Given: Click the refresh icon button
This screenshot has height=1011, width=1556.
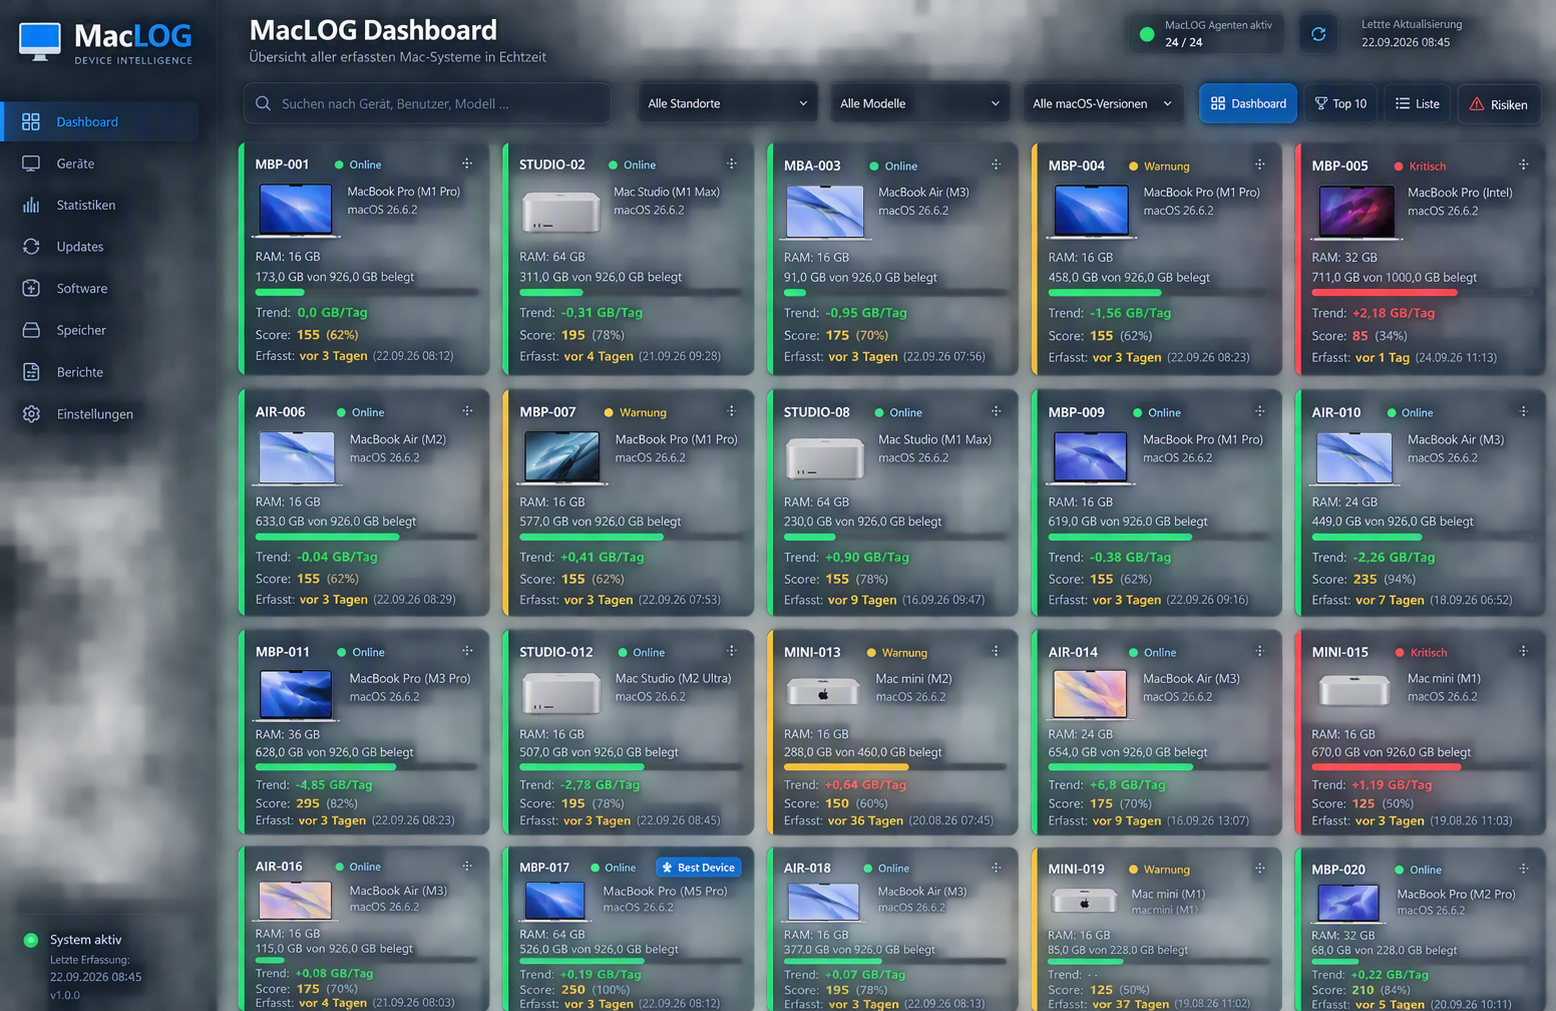Looking at the screenshot, I should [x=1318, y=34].
